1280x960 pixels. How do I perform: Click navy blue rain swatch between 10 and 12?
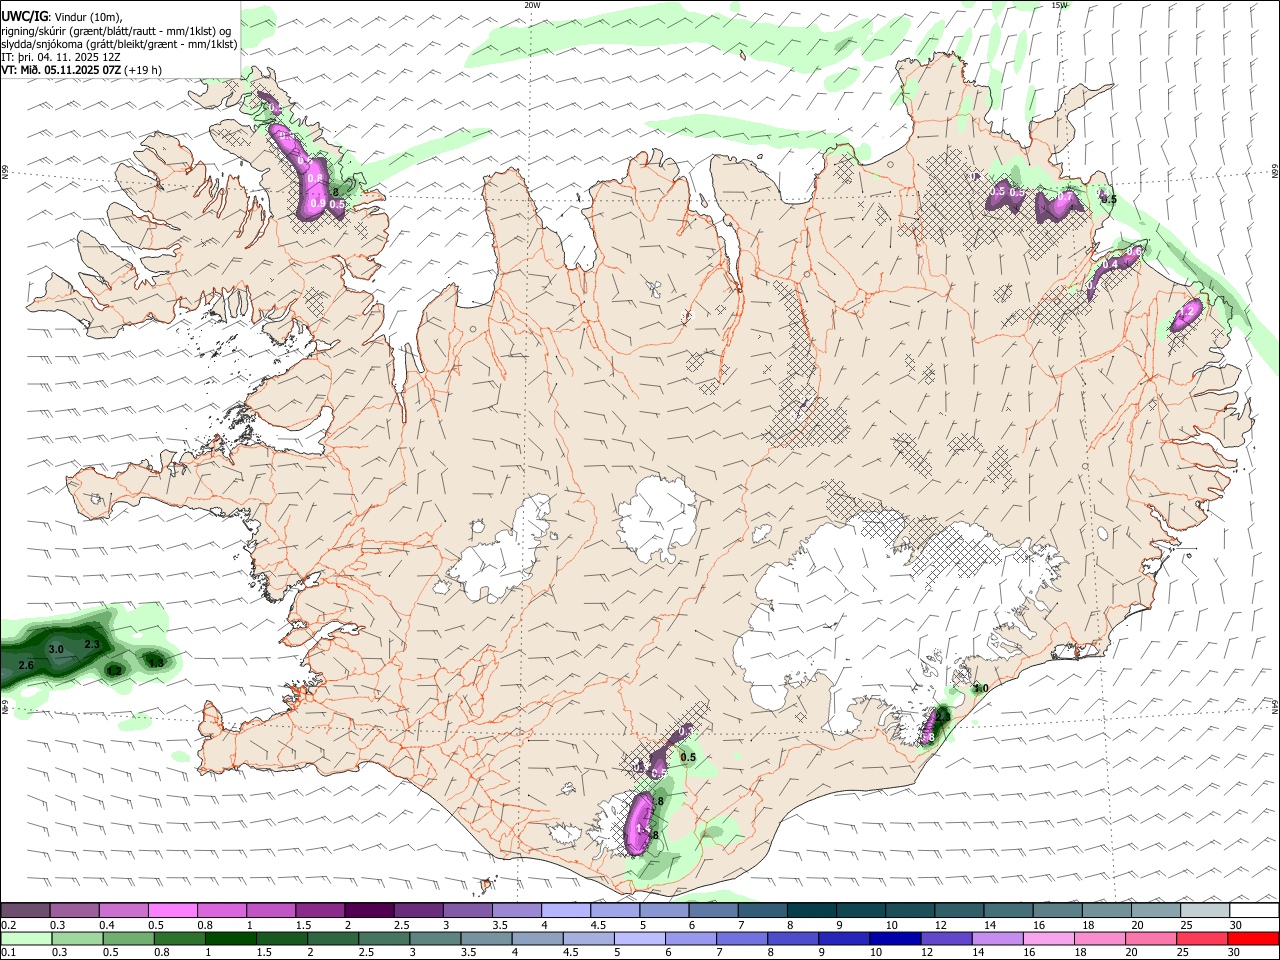coord(896,938)
